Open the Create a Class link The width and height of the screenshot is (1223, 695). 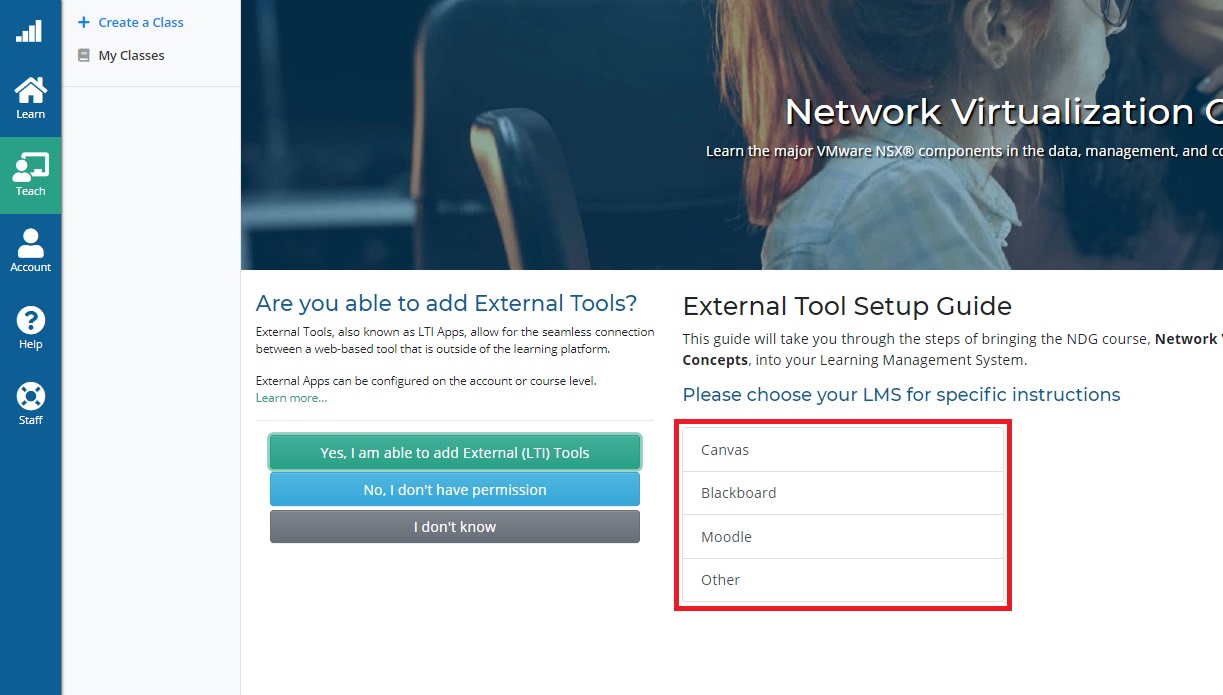tap(141, 22)
